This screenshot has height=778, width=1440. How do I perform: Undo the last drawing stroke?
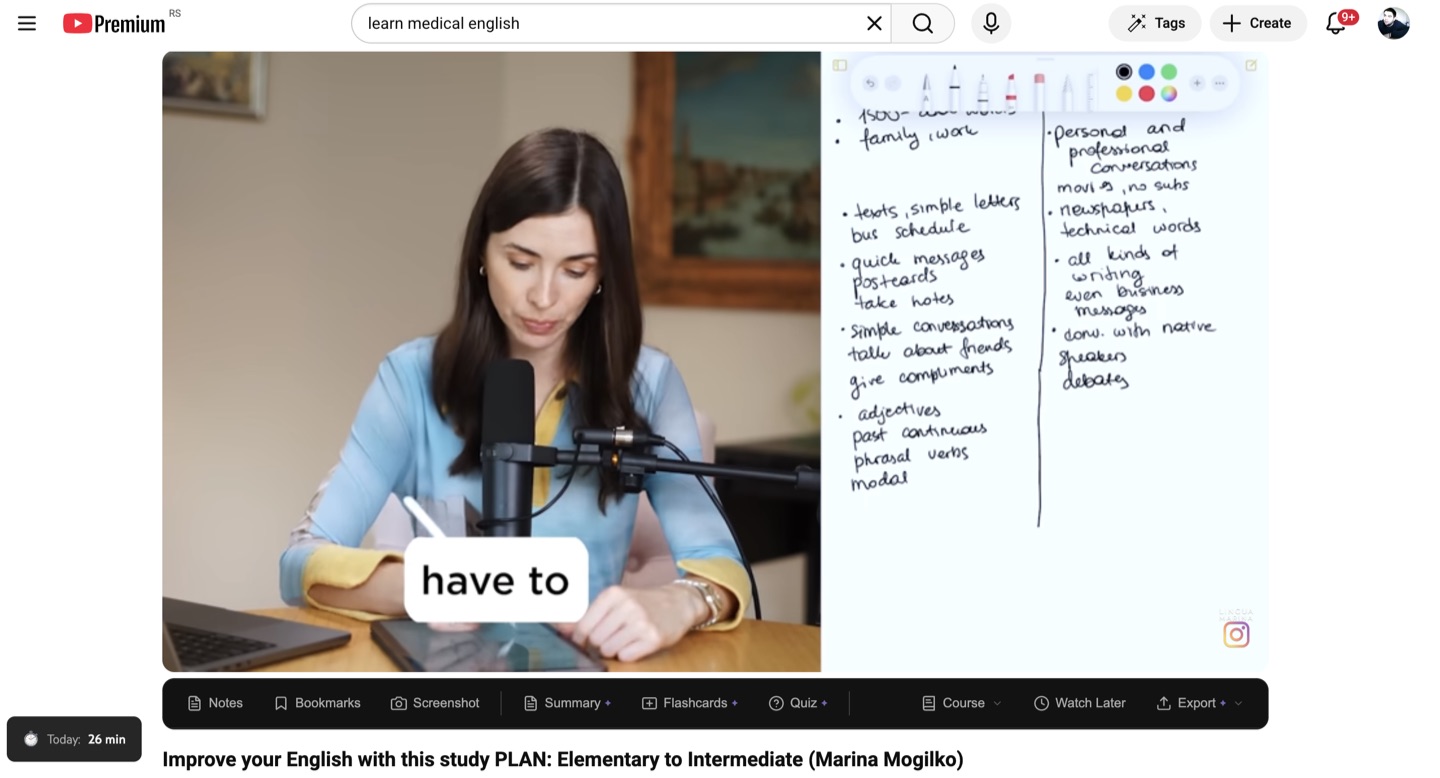[870, 83]
